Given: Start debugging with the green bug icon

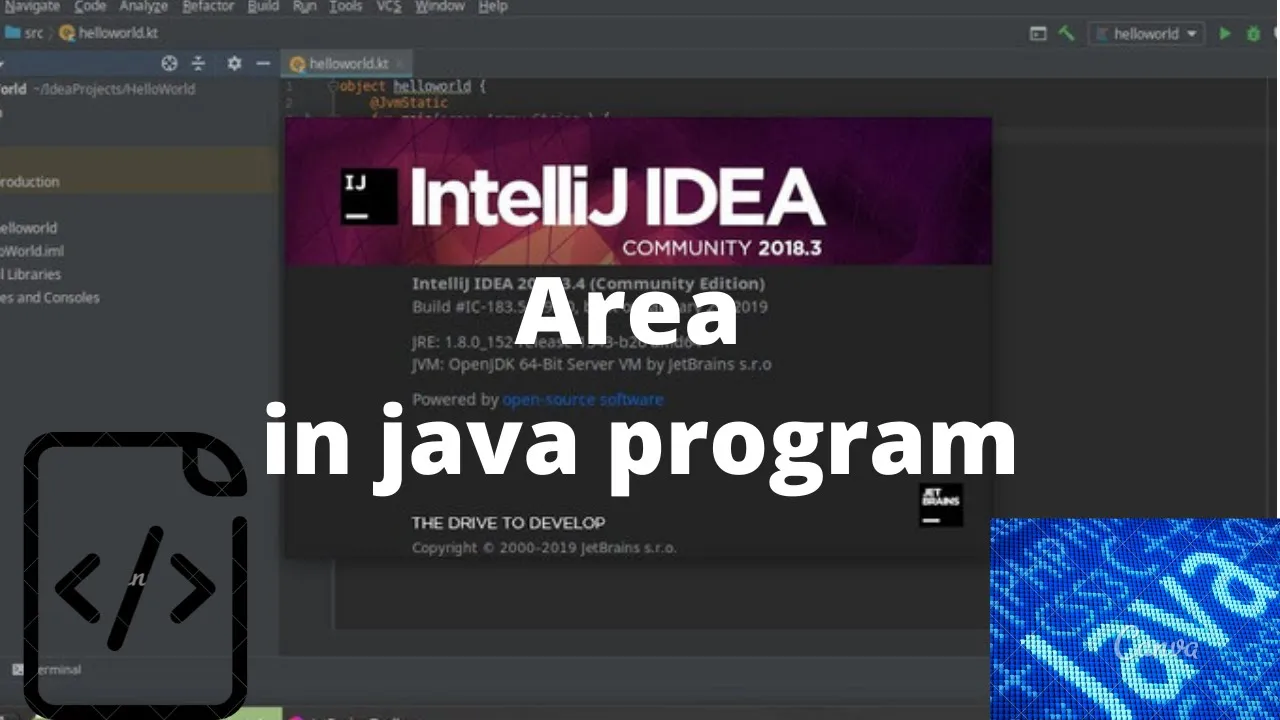Looking at the screenshot, I should coord(1253,34).
